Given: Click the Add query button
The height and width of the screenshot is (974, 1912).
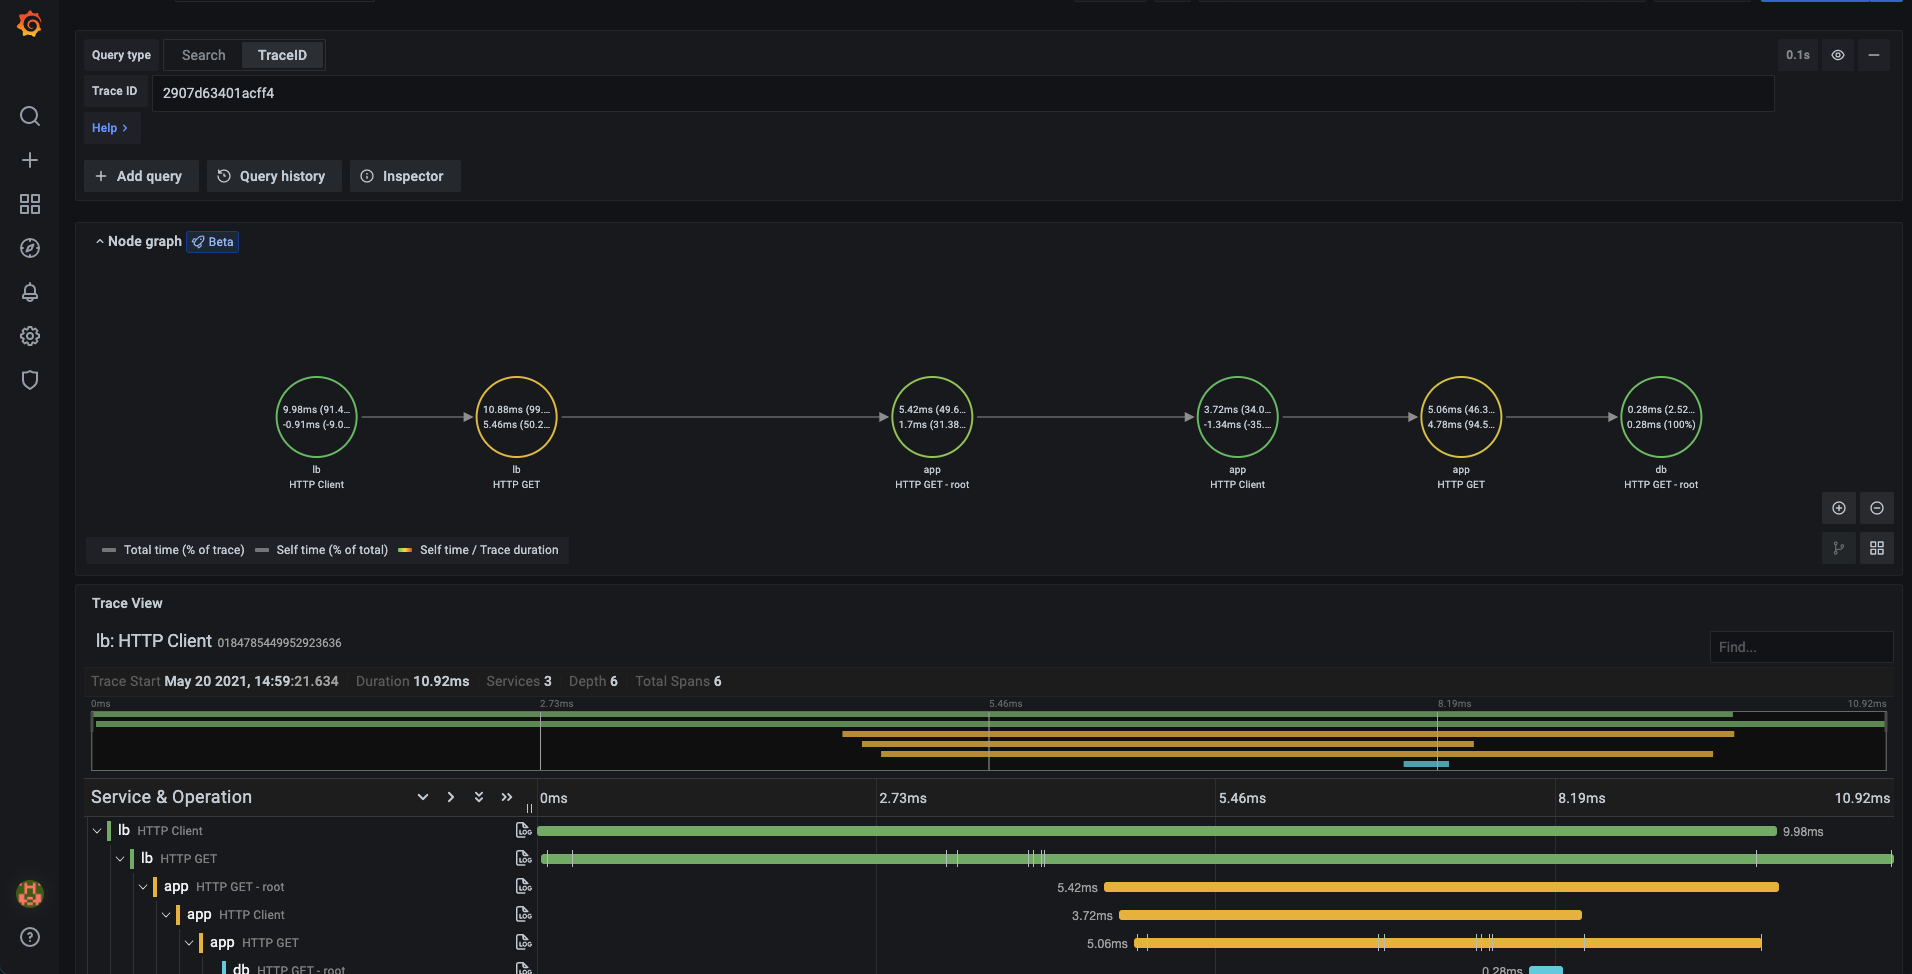Looking at the screenshot, I should coord(140,175).
